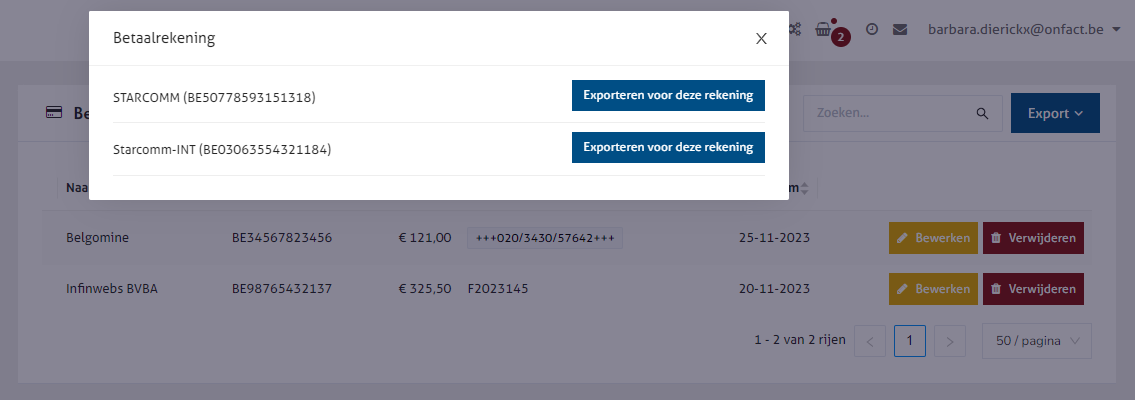
Task: Open the shopping basket icon
Action: [823, 30]
